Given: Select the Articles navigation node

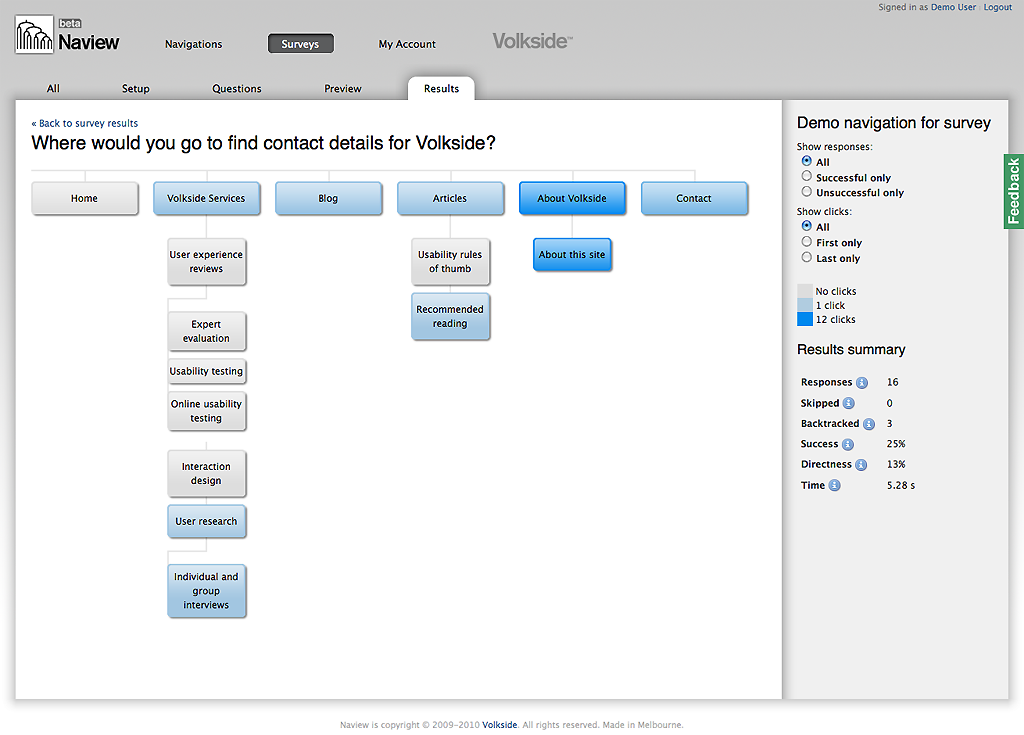Looking at the screenshot, I should coord(450,198).
